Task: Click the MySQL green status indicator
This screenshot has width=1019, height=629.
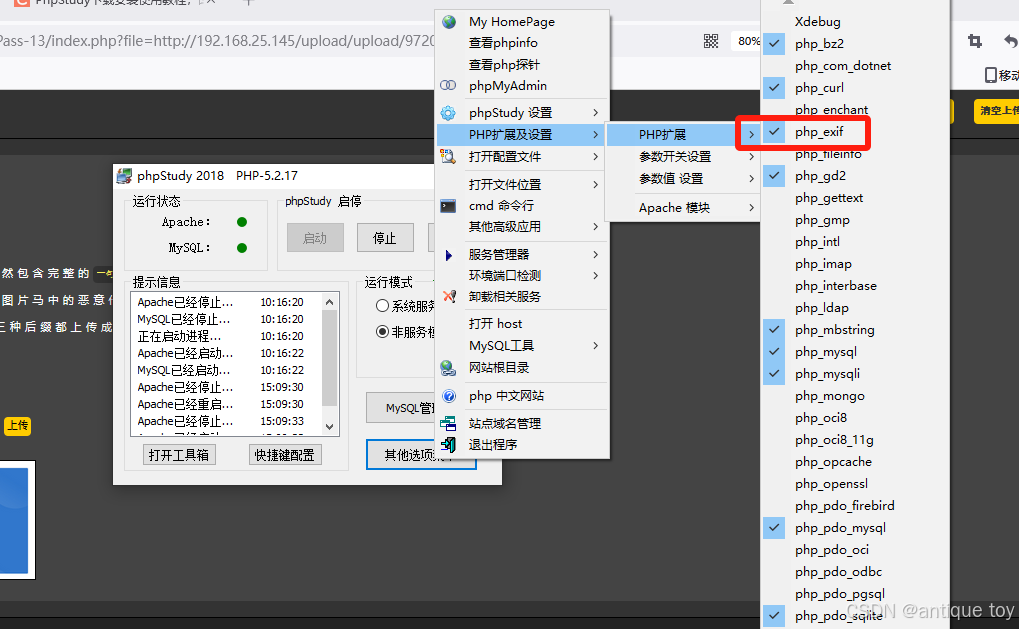Action: pos(242,248)
